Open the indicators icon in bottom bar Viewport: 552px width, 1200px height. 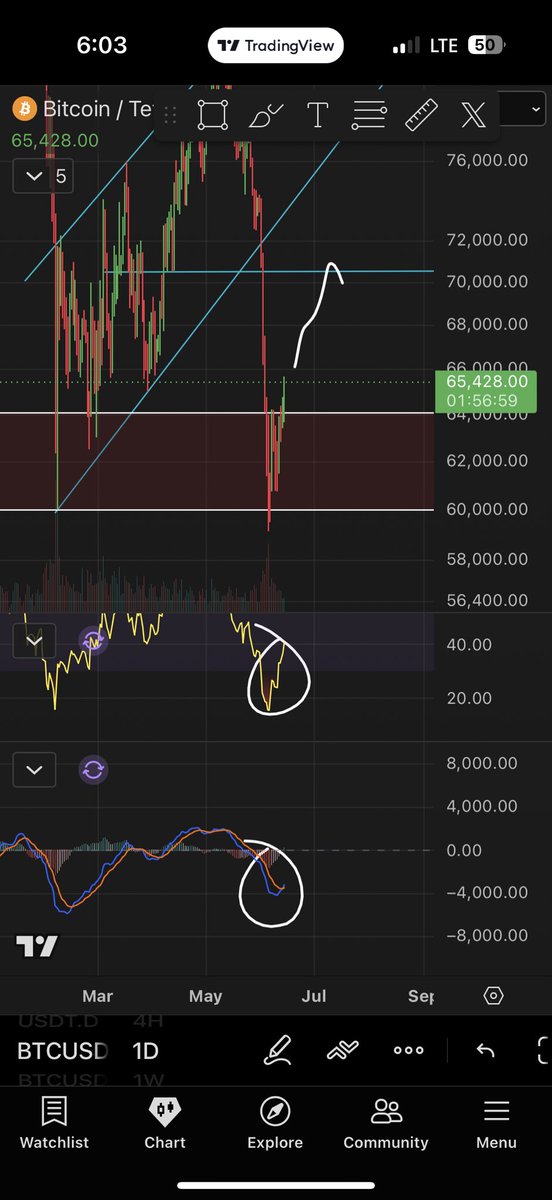coord(343,1051)
